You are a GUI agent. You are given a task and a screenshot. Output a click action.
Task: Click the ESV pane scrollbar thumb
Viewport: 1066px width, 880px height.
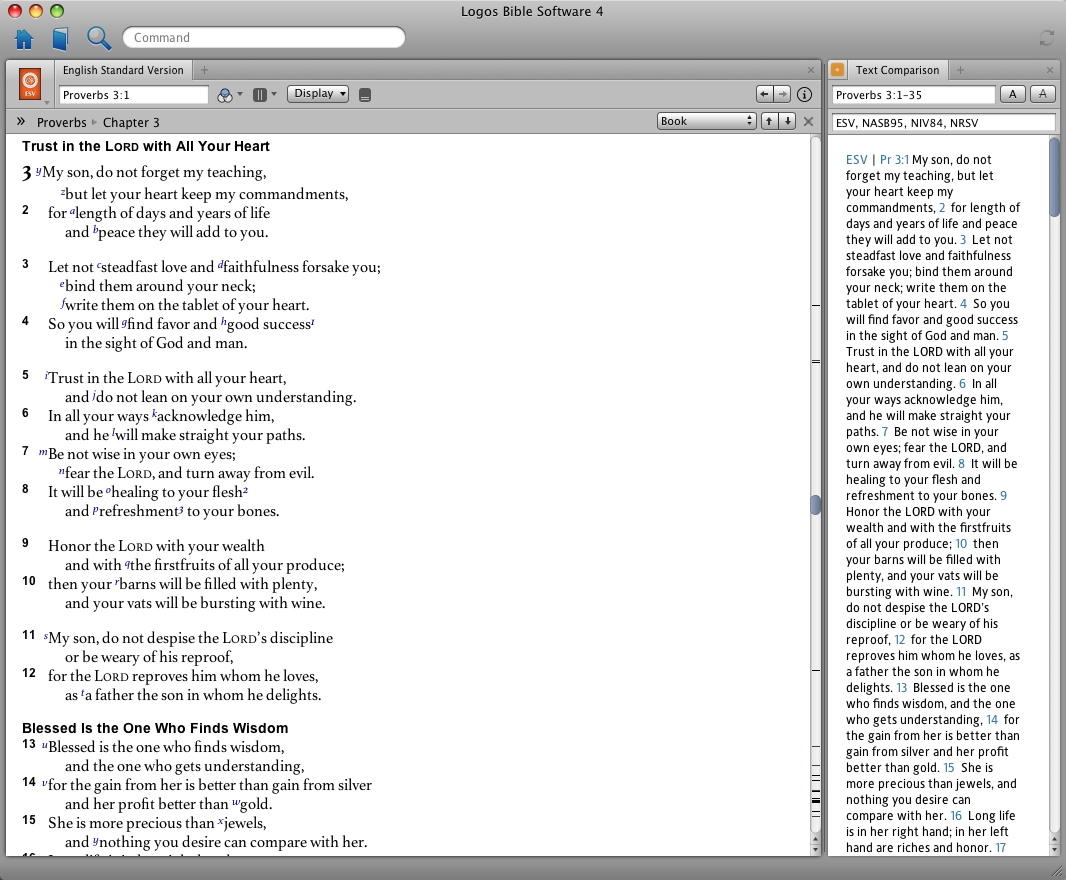click(816, 505)
